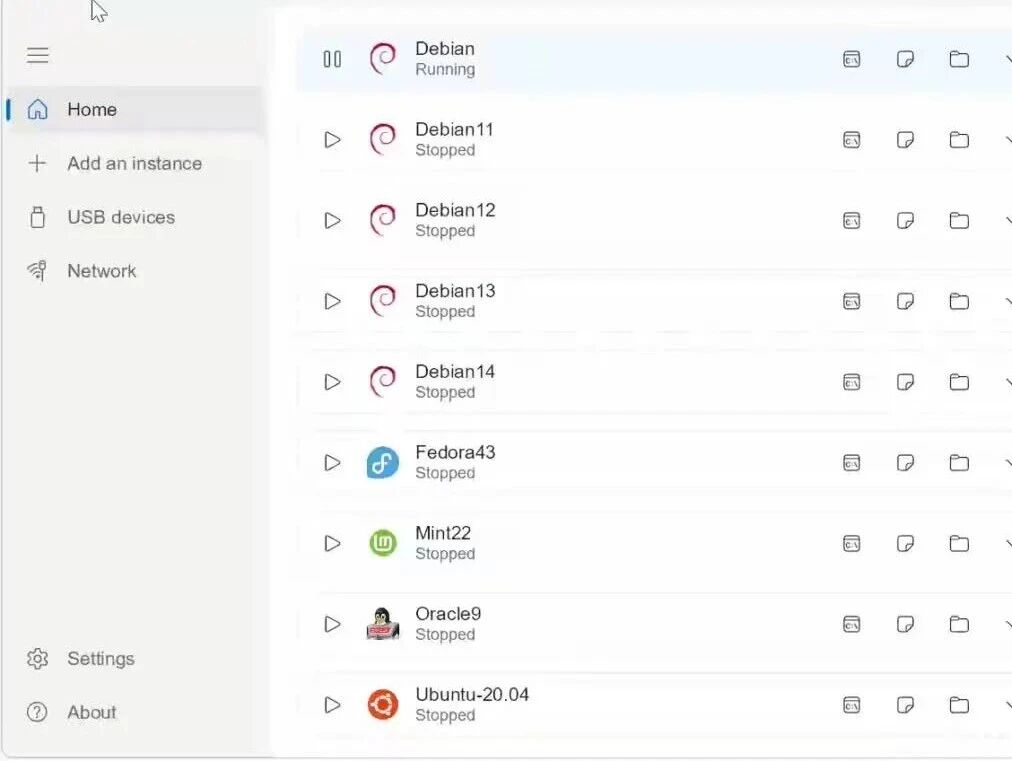This screenshot has height=761, width=1012.
Task: Open Ubuntu-20.04 files folder icon
Action: pyautogui.click(x=959, y=705)
